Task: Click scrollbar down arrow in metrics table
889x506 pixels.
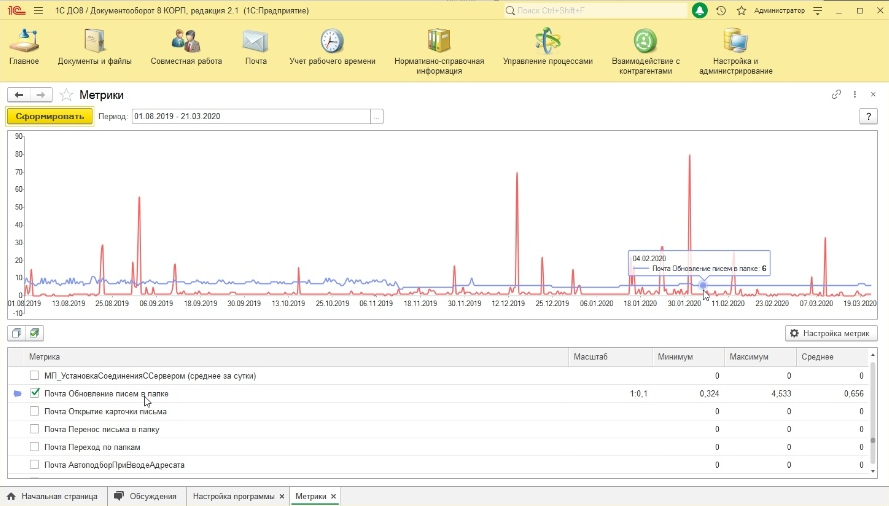Action: click(873, 471)
